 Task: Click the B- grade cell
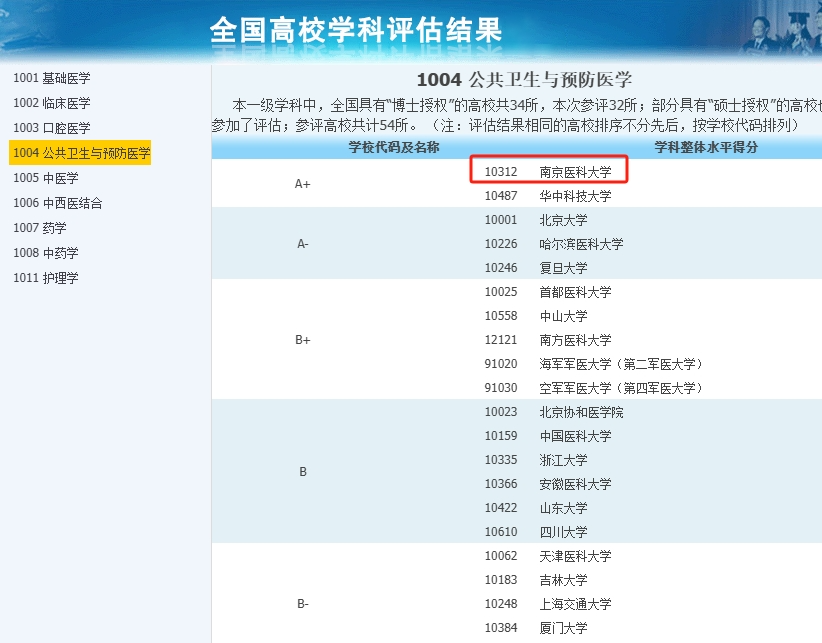click(x=302, y=604)
